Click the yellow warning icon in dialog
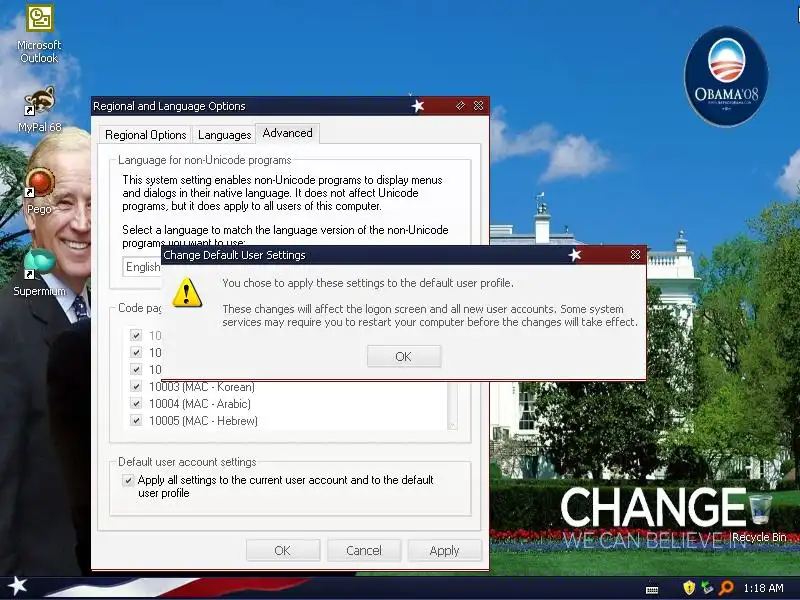The height and width of the screenshot is (600, 800). (x=187, y=293)
